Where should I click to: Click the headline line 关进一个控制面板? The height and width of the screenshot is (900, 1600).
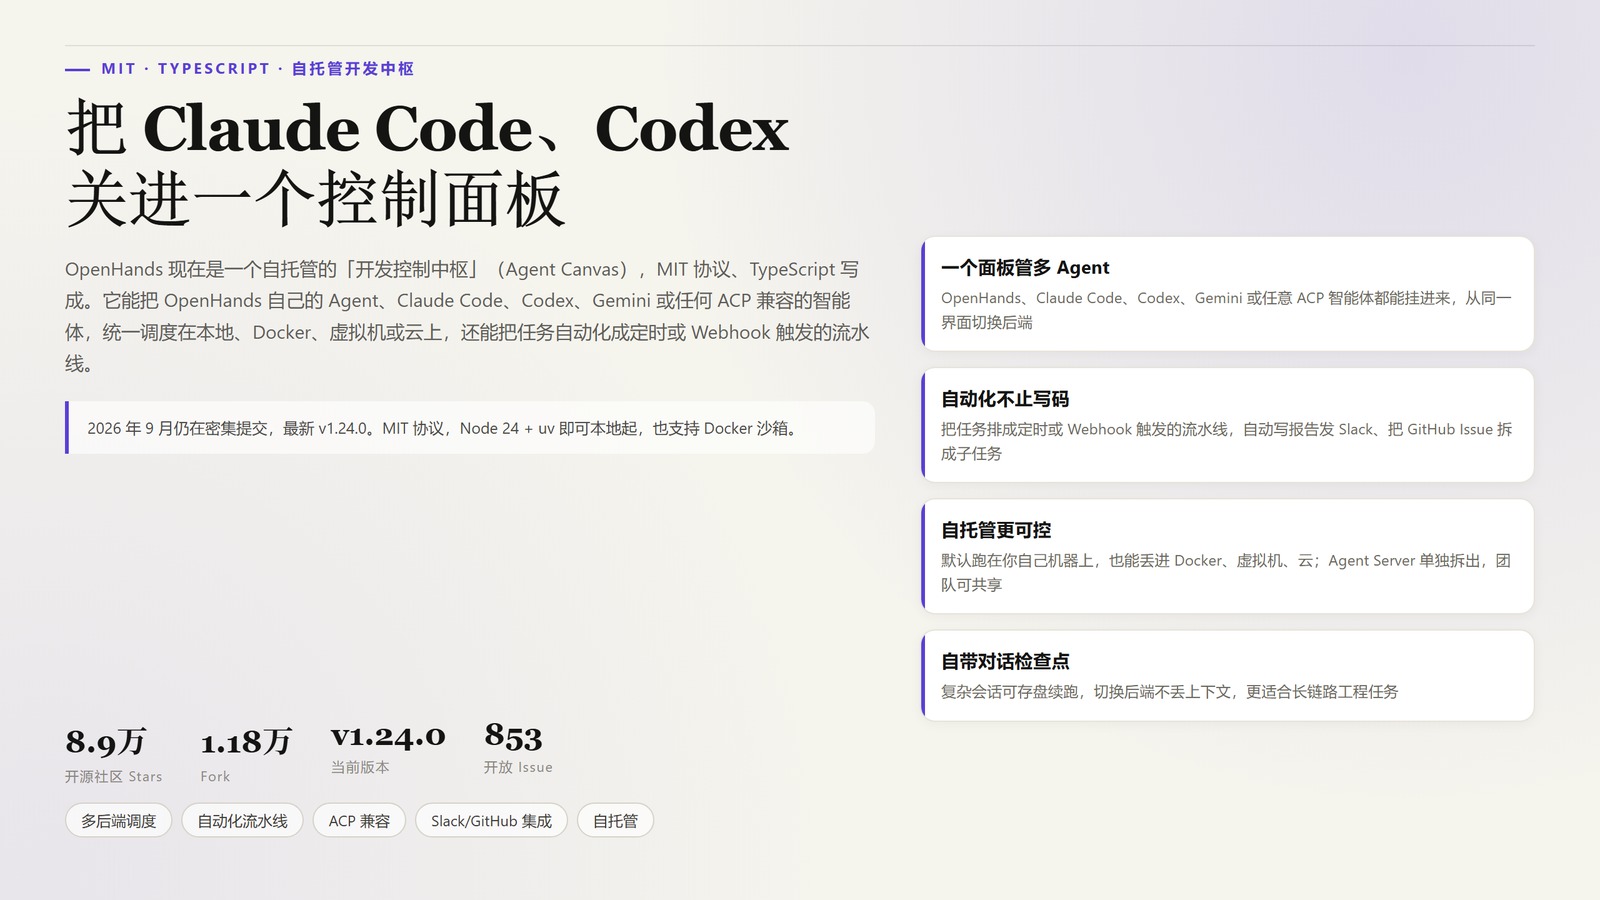(x=316, y=198)
